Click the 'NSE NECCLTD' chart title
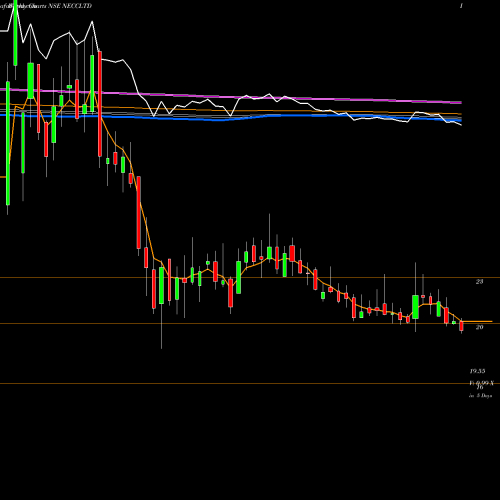This screenshot has width=500, height=500. coord(70,6)
